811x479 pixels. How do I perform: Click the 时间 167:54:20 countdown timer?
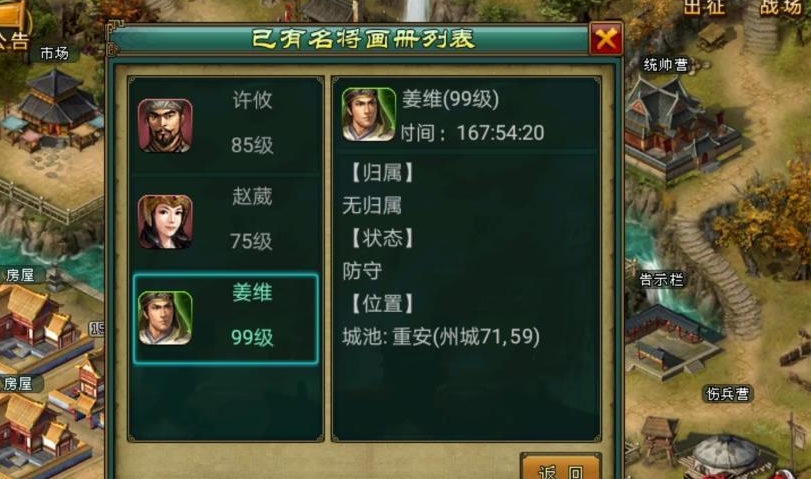(x=472, y=133)
